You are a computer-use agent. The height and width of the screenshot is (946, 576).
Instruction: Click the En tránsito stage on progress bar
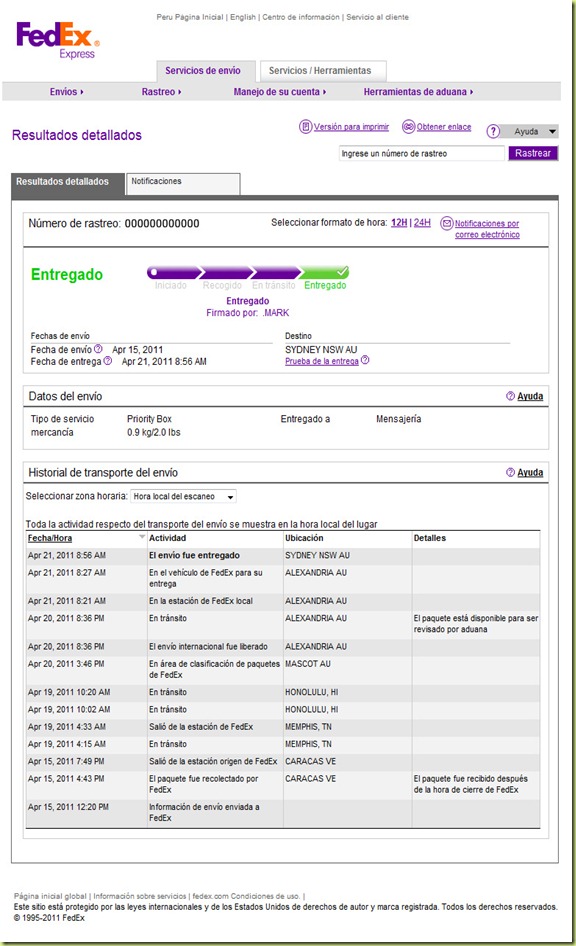pyautogui.click(x=274, y=285)
